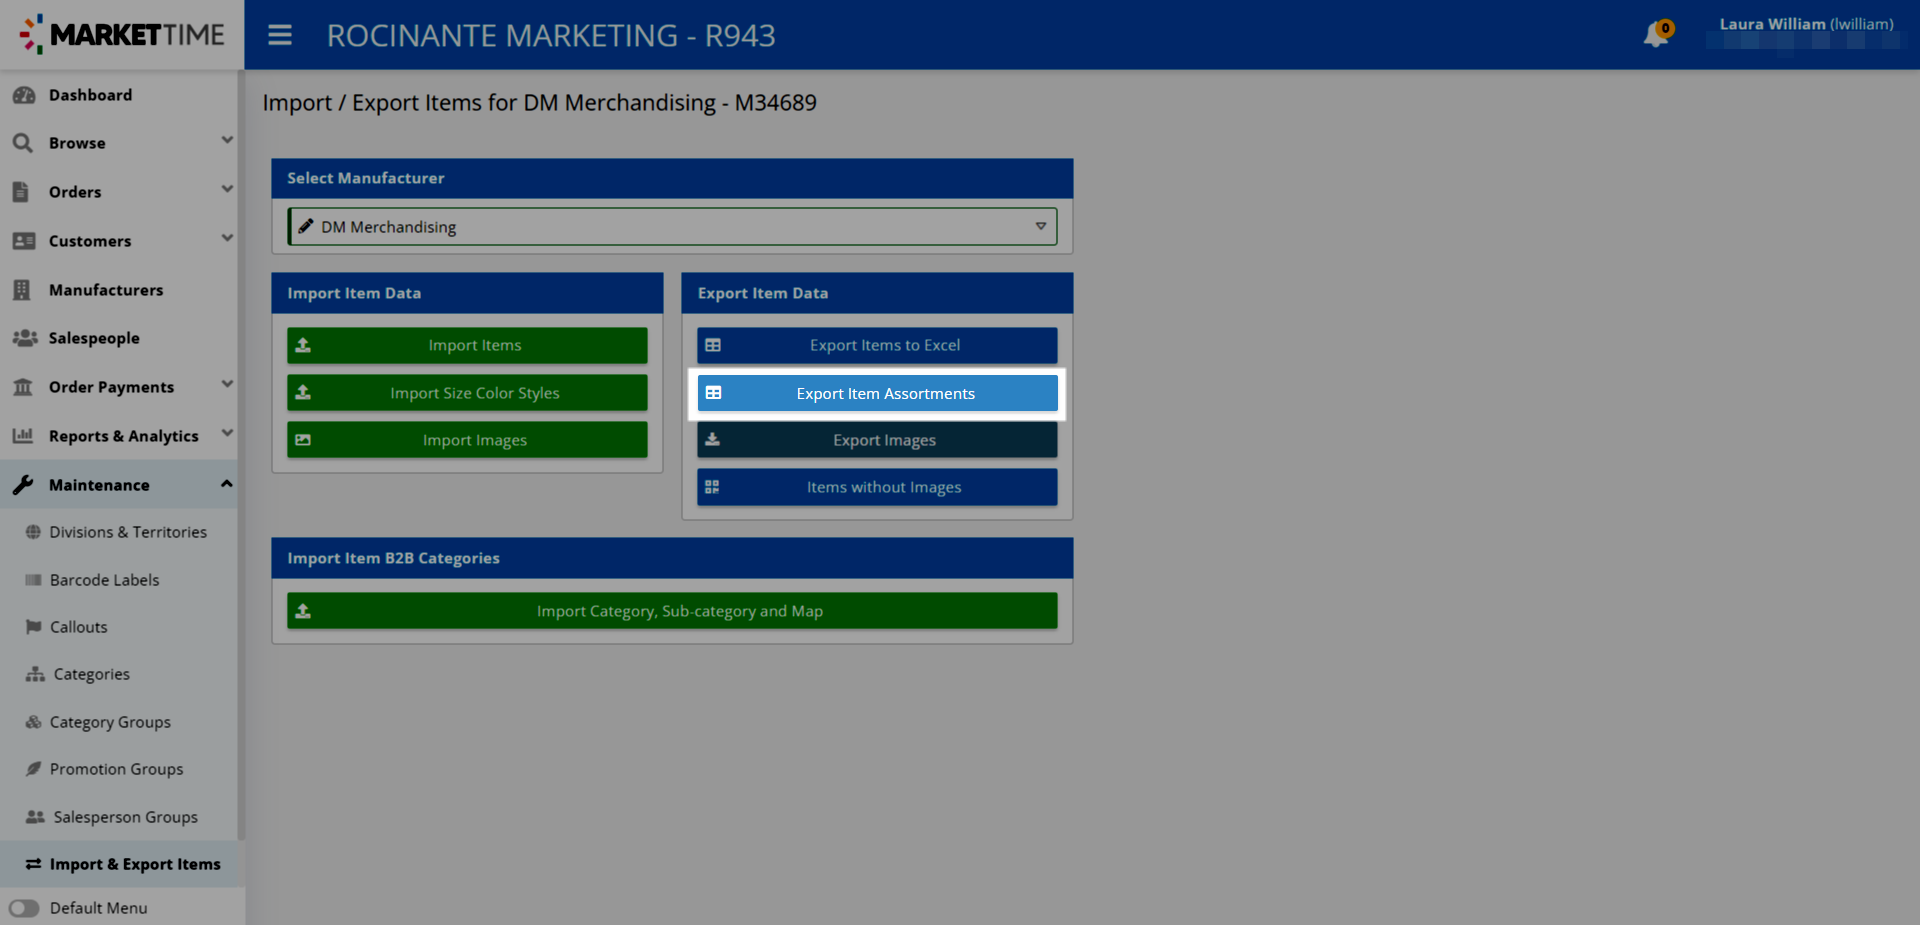Click the sidebar vertical scrollbar
The height and width of the screenshot is (925, 1920).
click(x=241, y=455)
